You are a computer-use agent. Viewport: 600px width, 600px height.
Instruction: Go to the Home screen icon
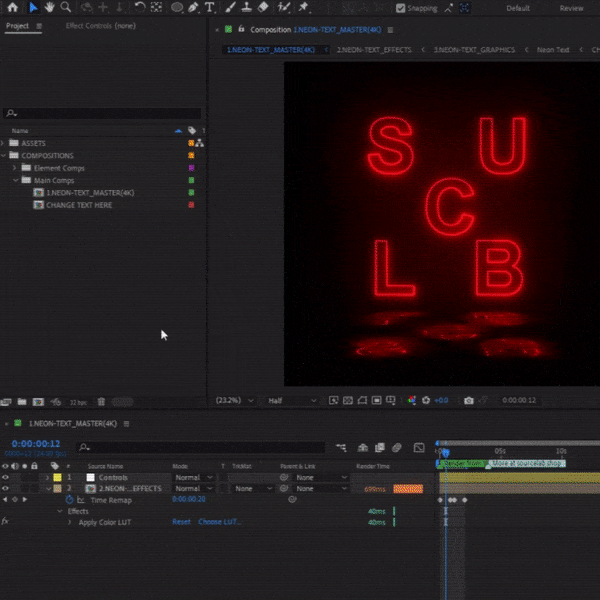14,7
